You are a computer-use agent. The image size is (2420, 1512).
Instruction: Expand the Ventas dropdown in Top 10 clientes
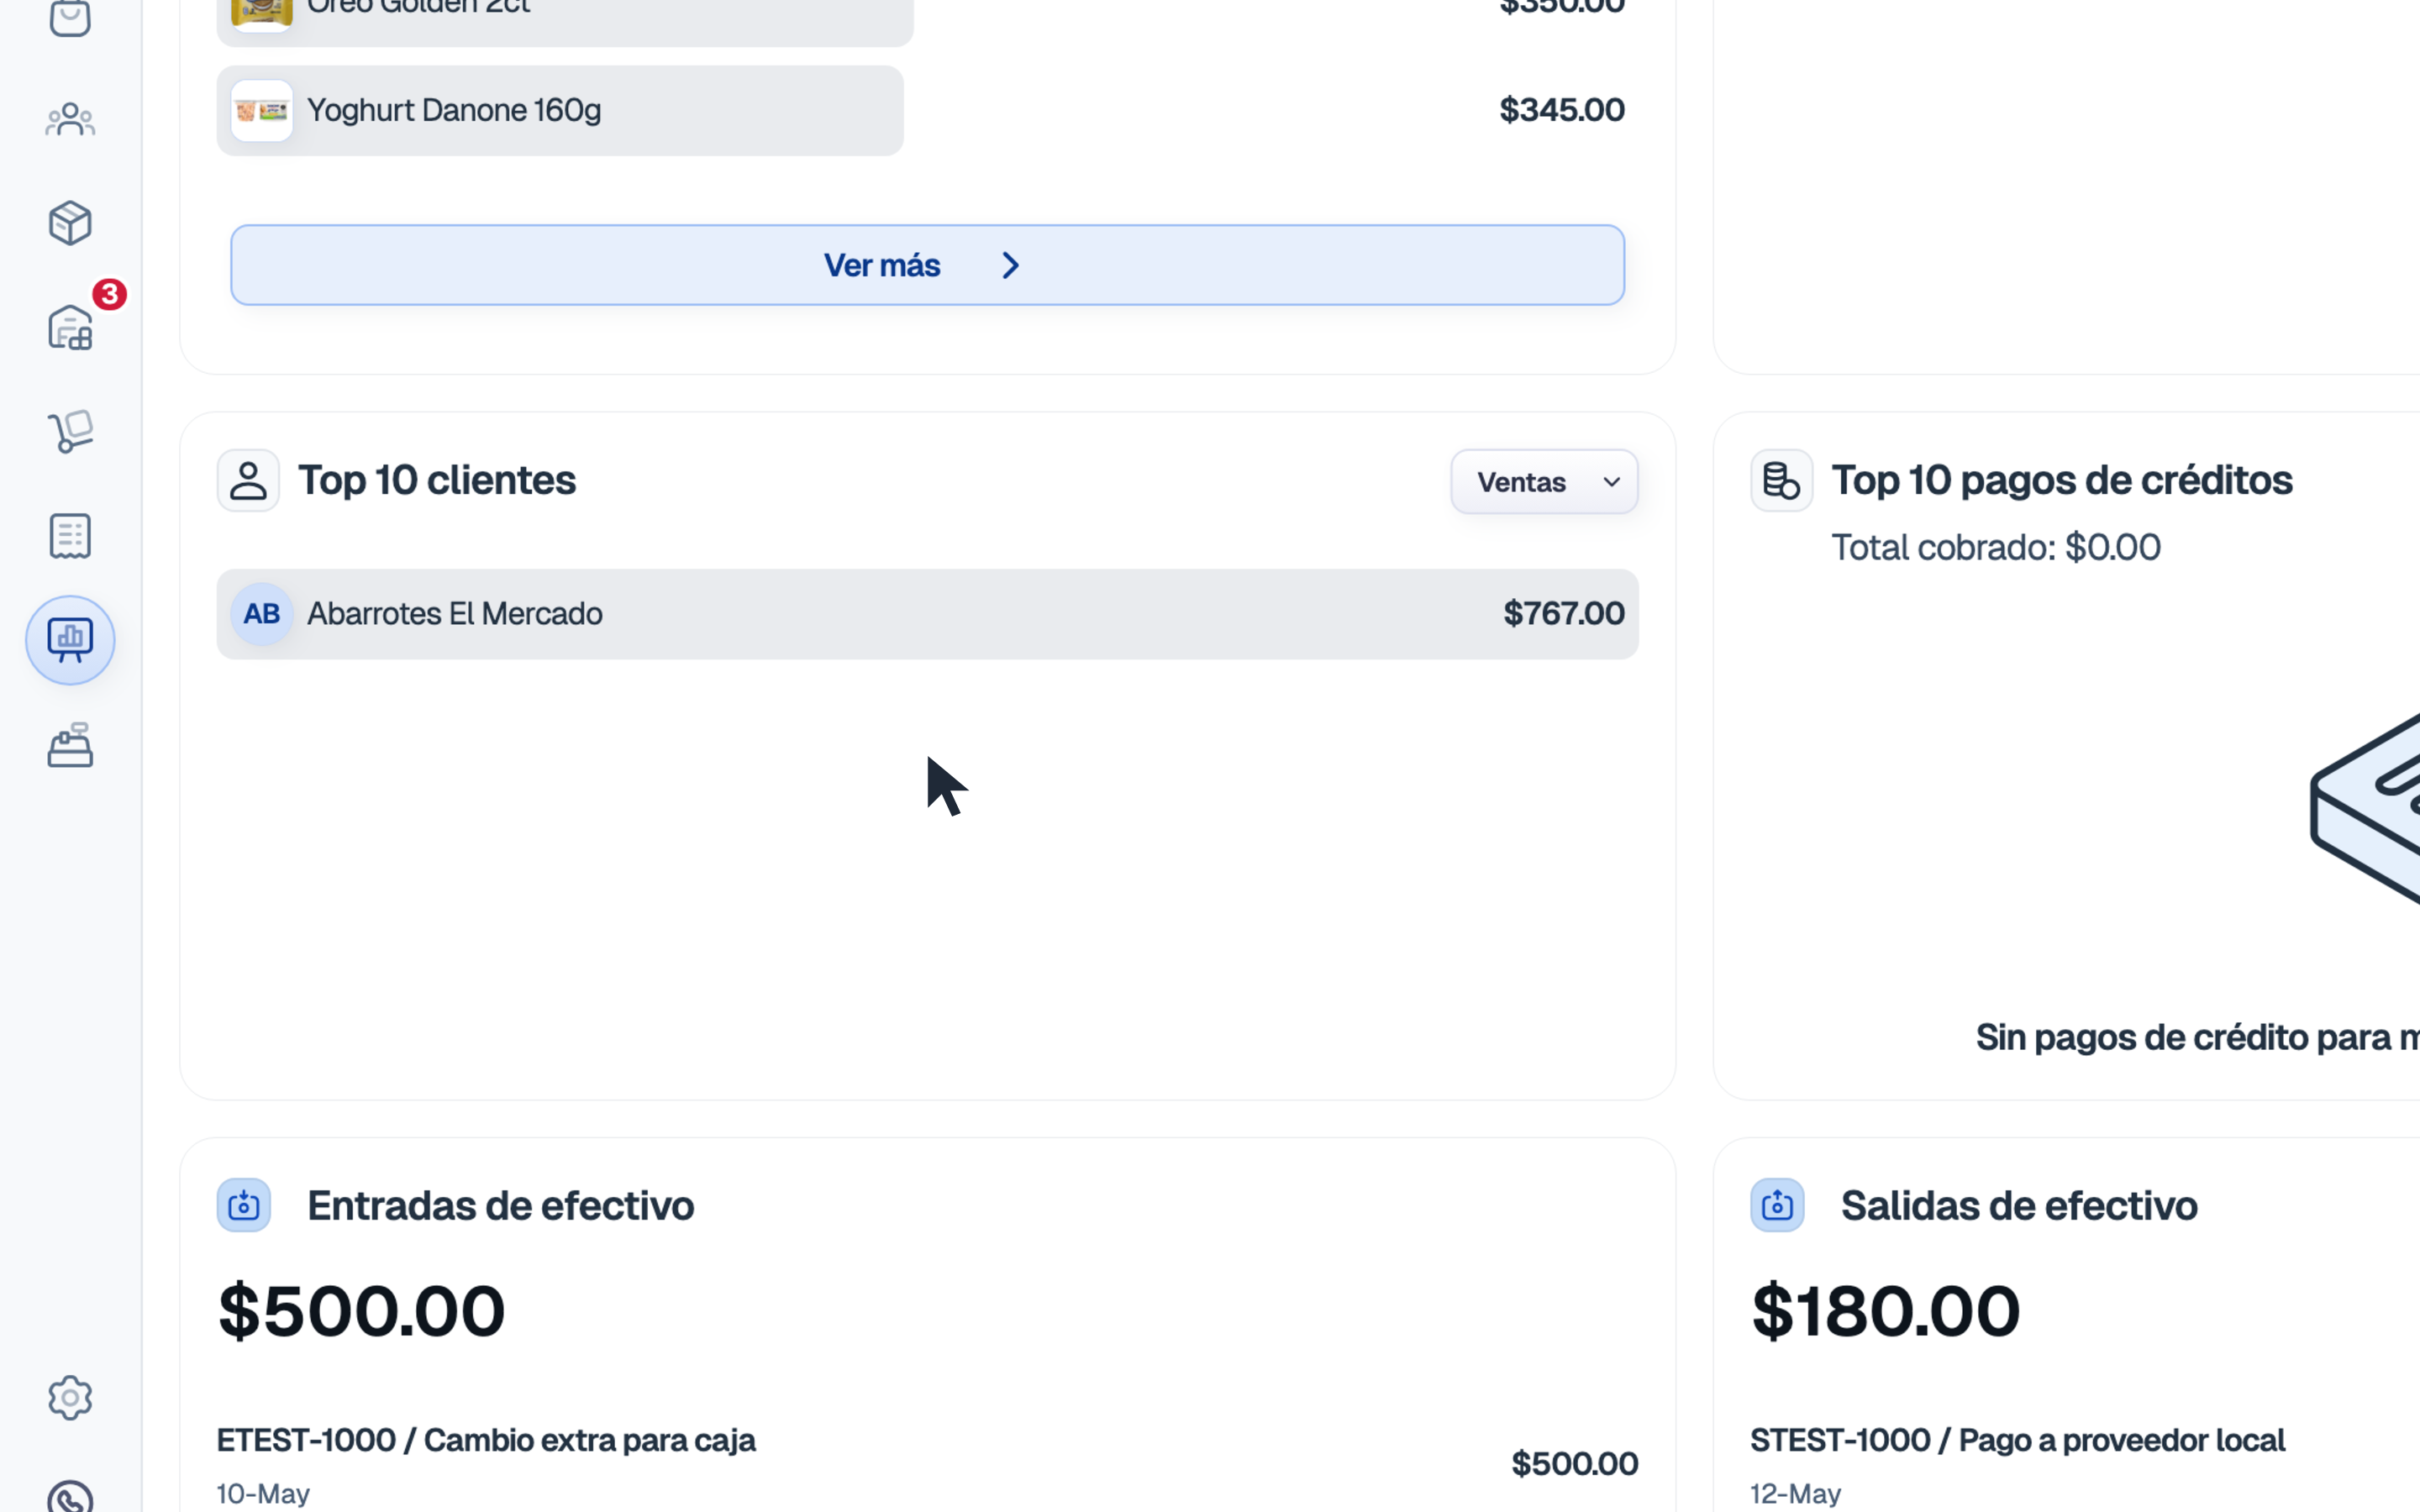point(1544,482)
